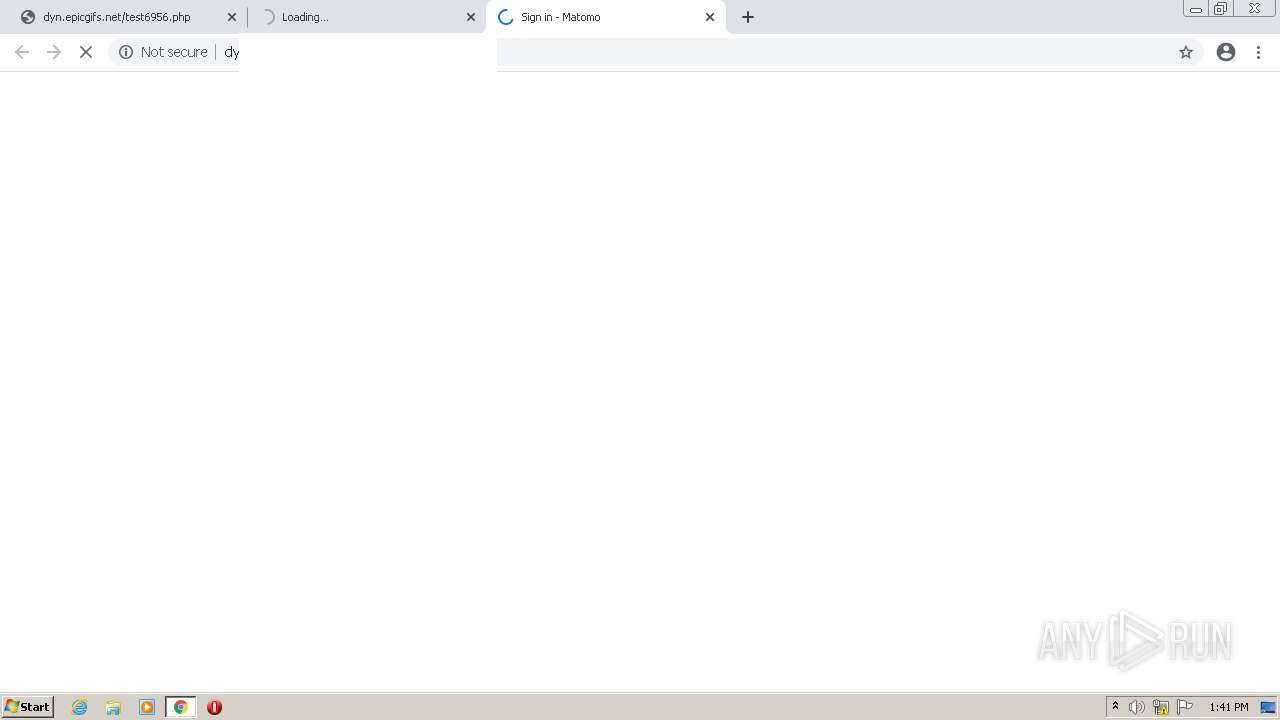Open the volume speaker tray icon
This screenshot has height=720, width=1280.
click(x=1137, y=707)
